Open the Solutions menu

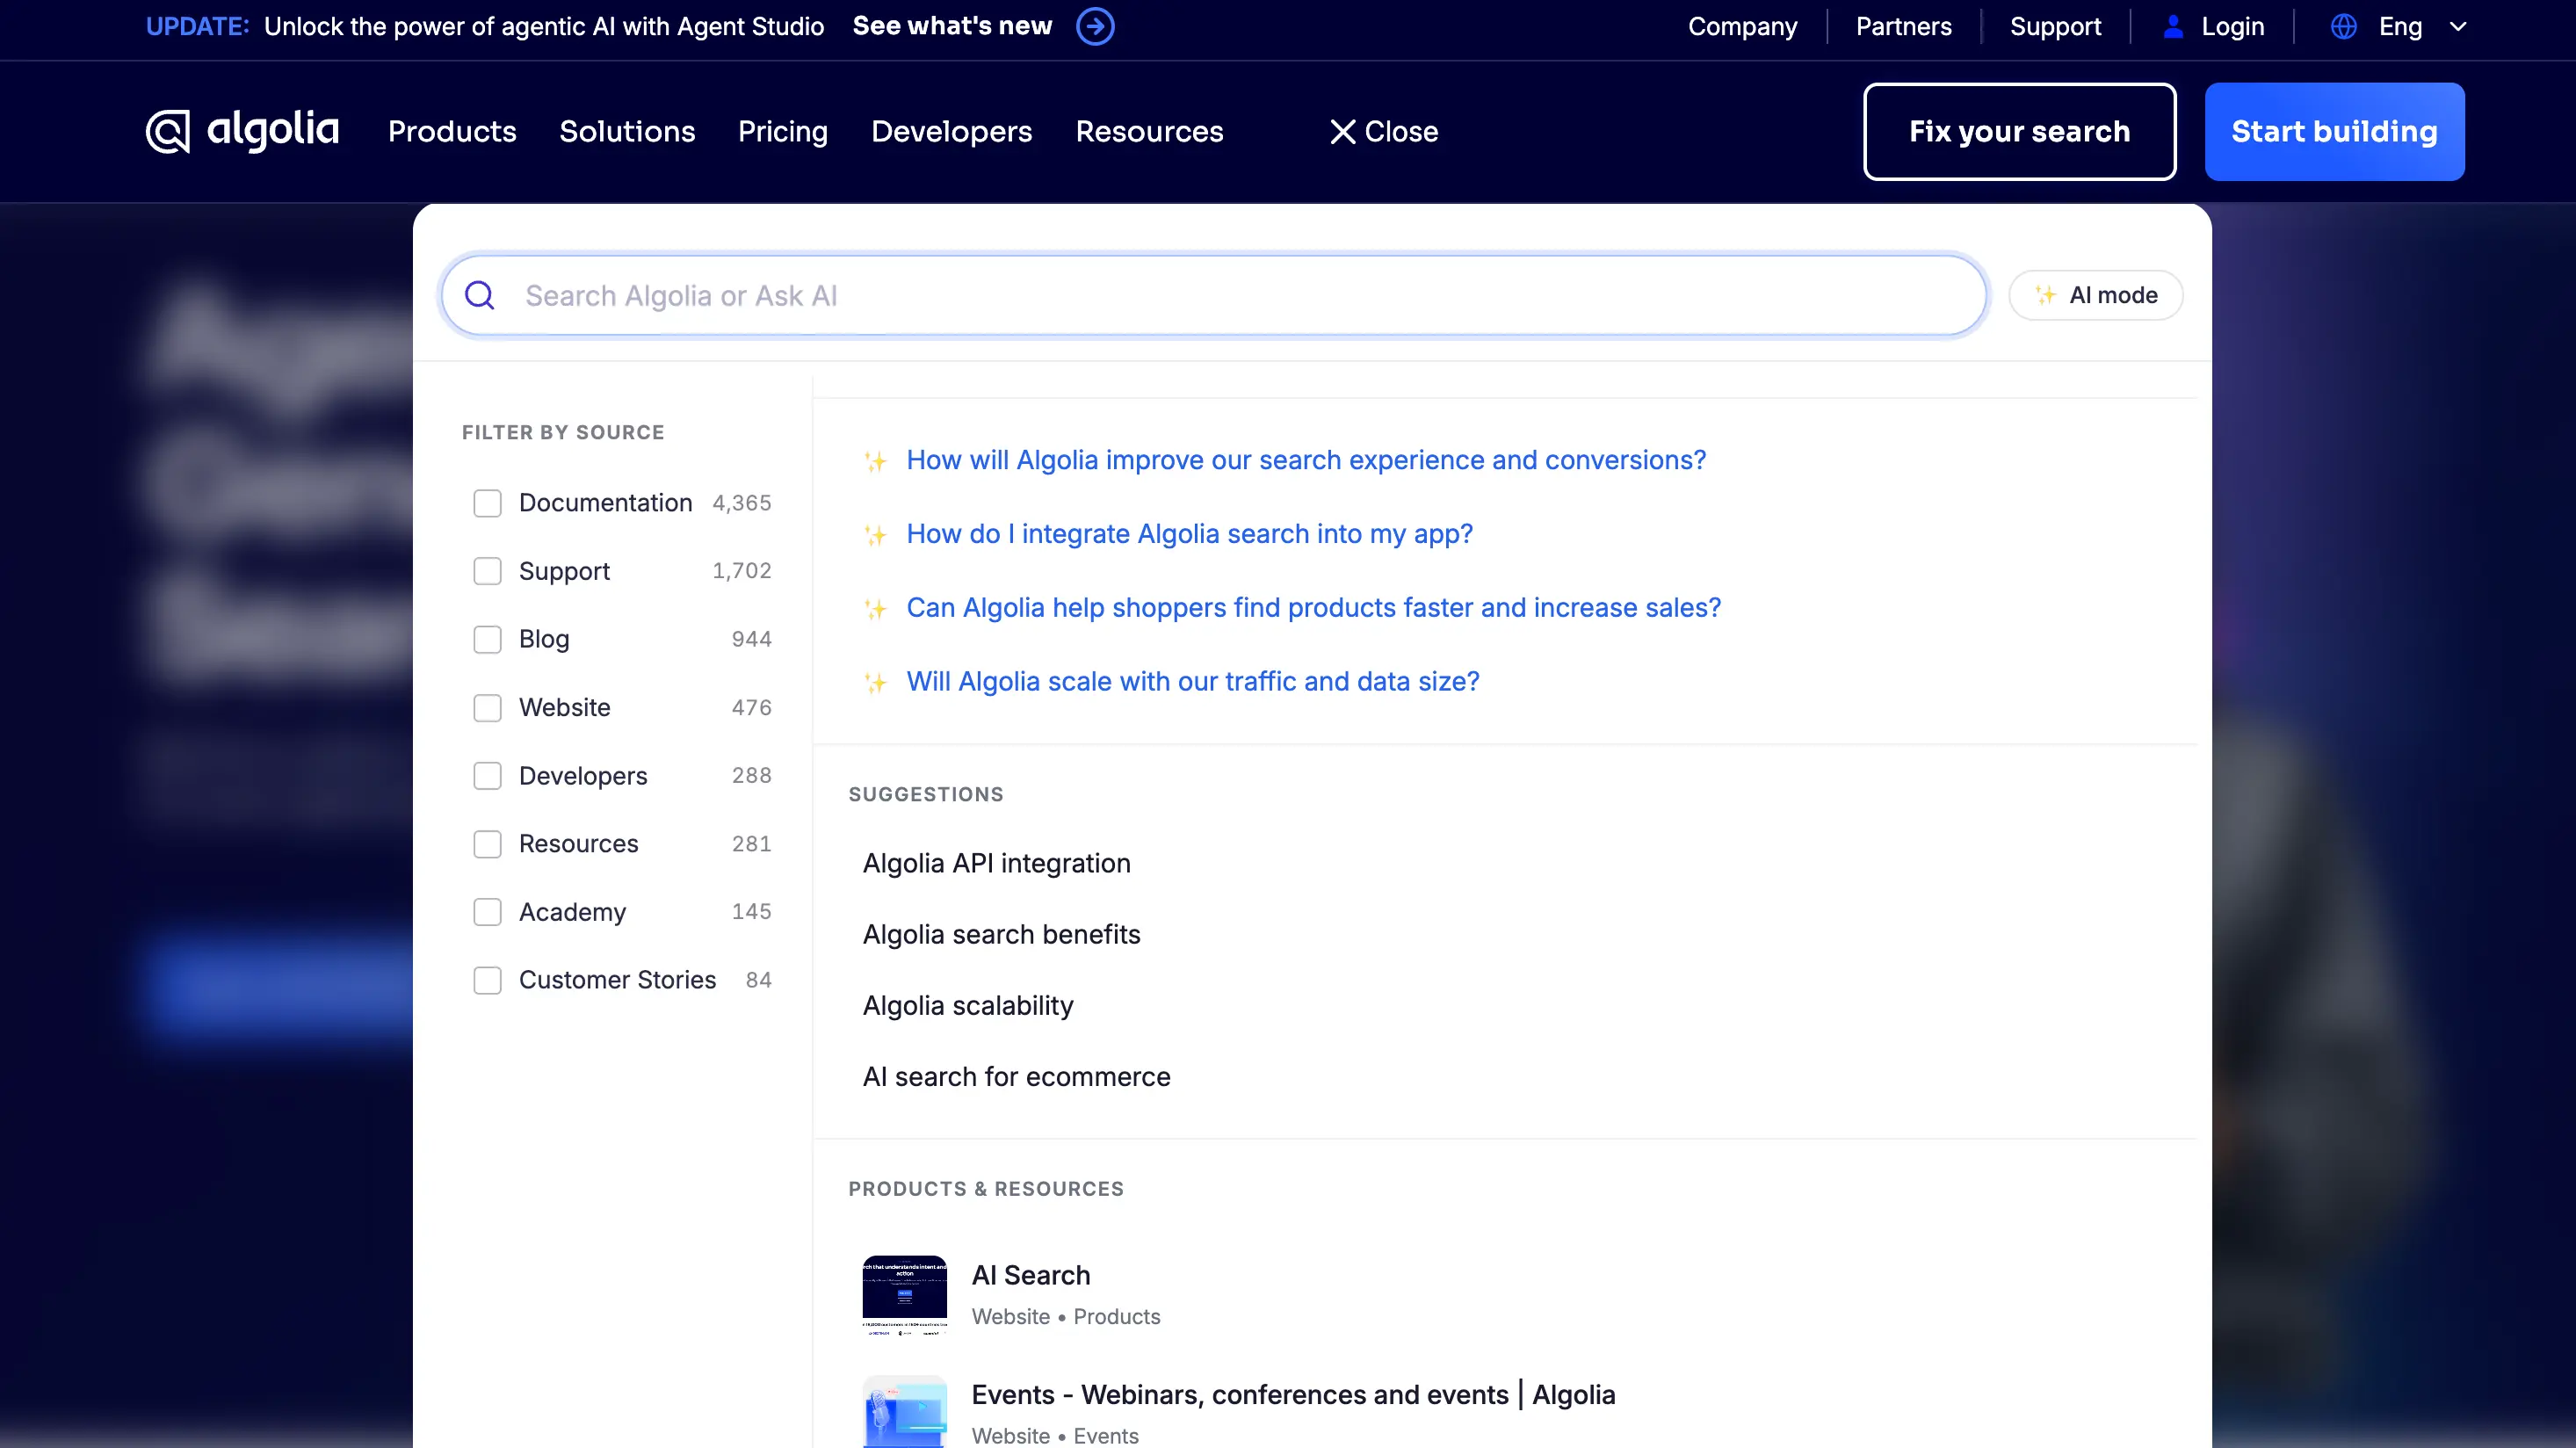[627, 131]
